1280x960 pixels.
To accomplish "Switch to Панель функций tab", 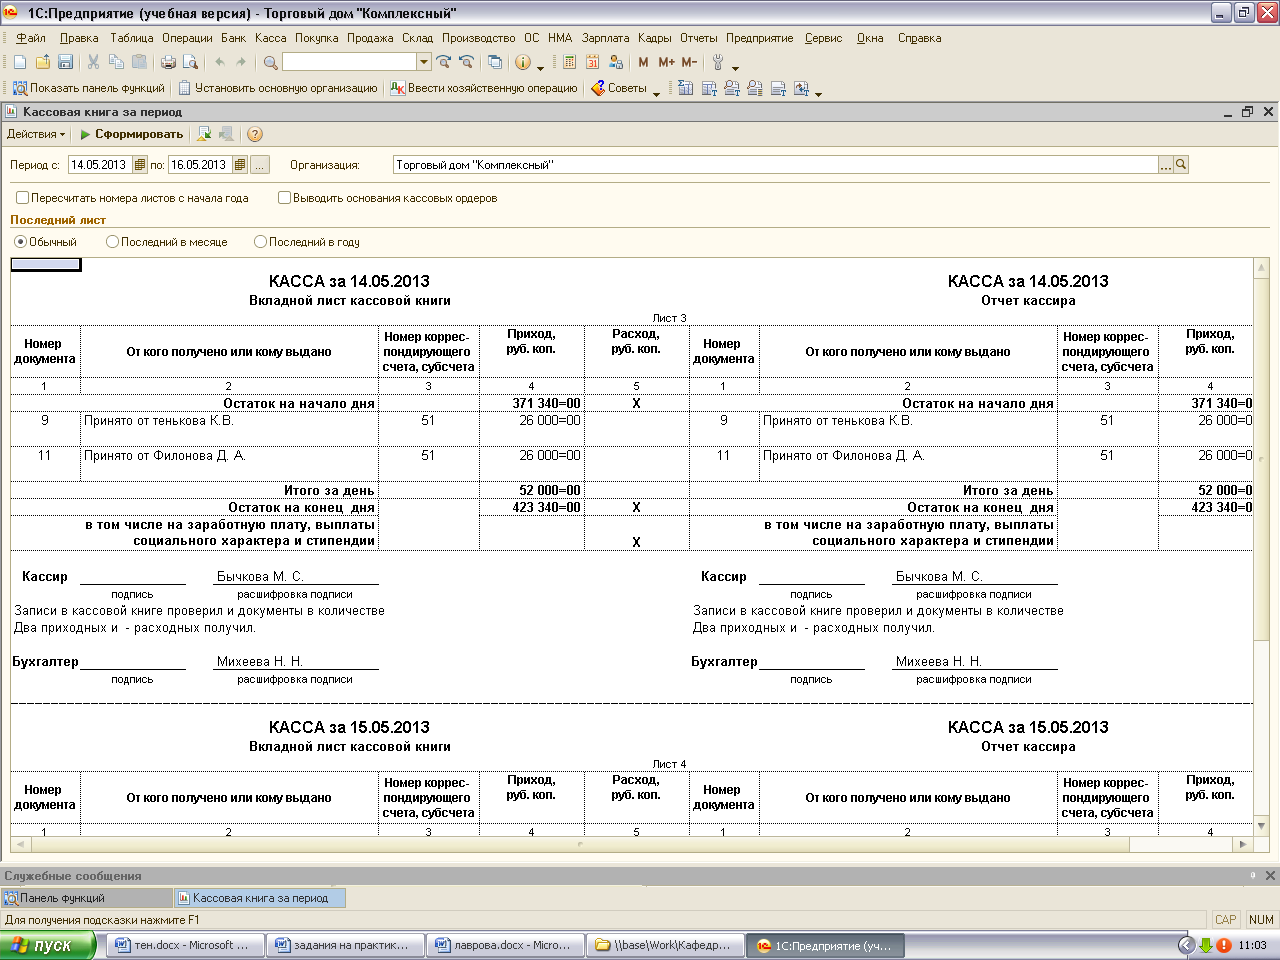I will click(87, 898).
